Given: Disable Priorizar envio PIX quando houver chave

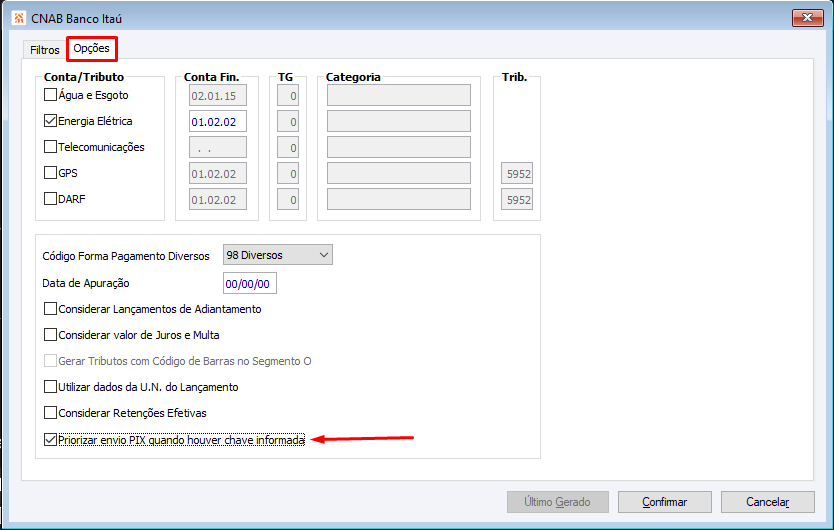Looking at the screenshot, I should 50,440.
